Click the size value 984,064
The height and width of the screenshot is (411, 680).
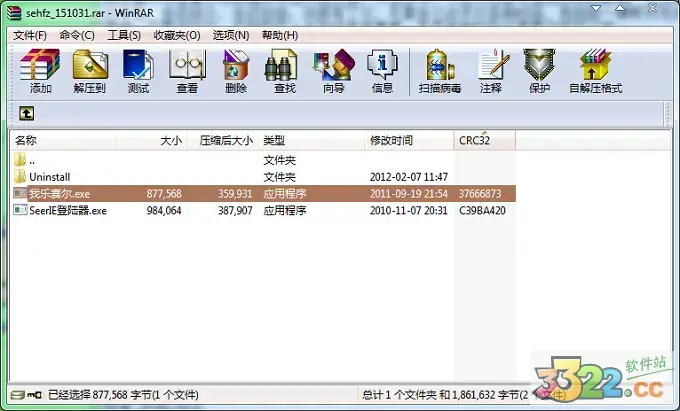click(164, 211)
